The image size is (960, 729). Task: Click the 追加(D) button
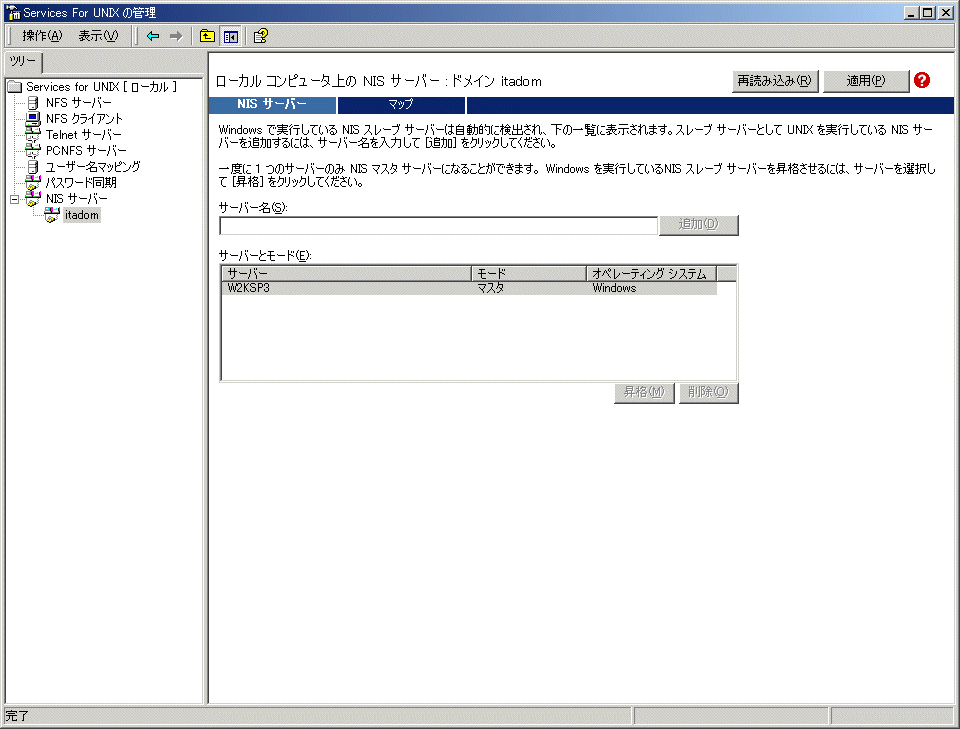pyautogui.click(x=699, y=225)
